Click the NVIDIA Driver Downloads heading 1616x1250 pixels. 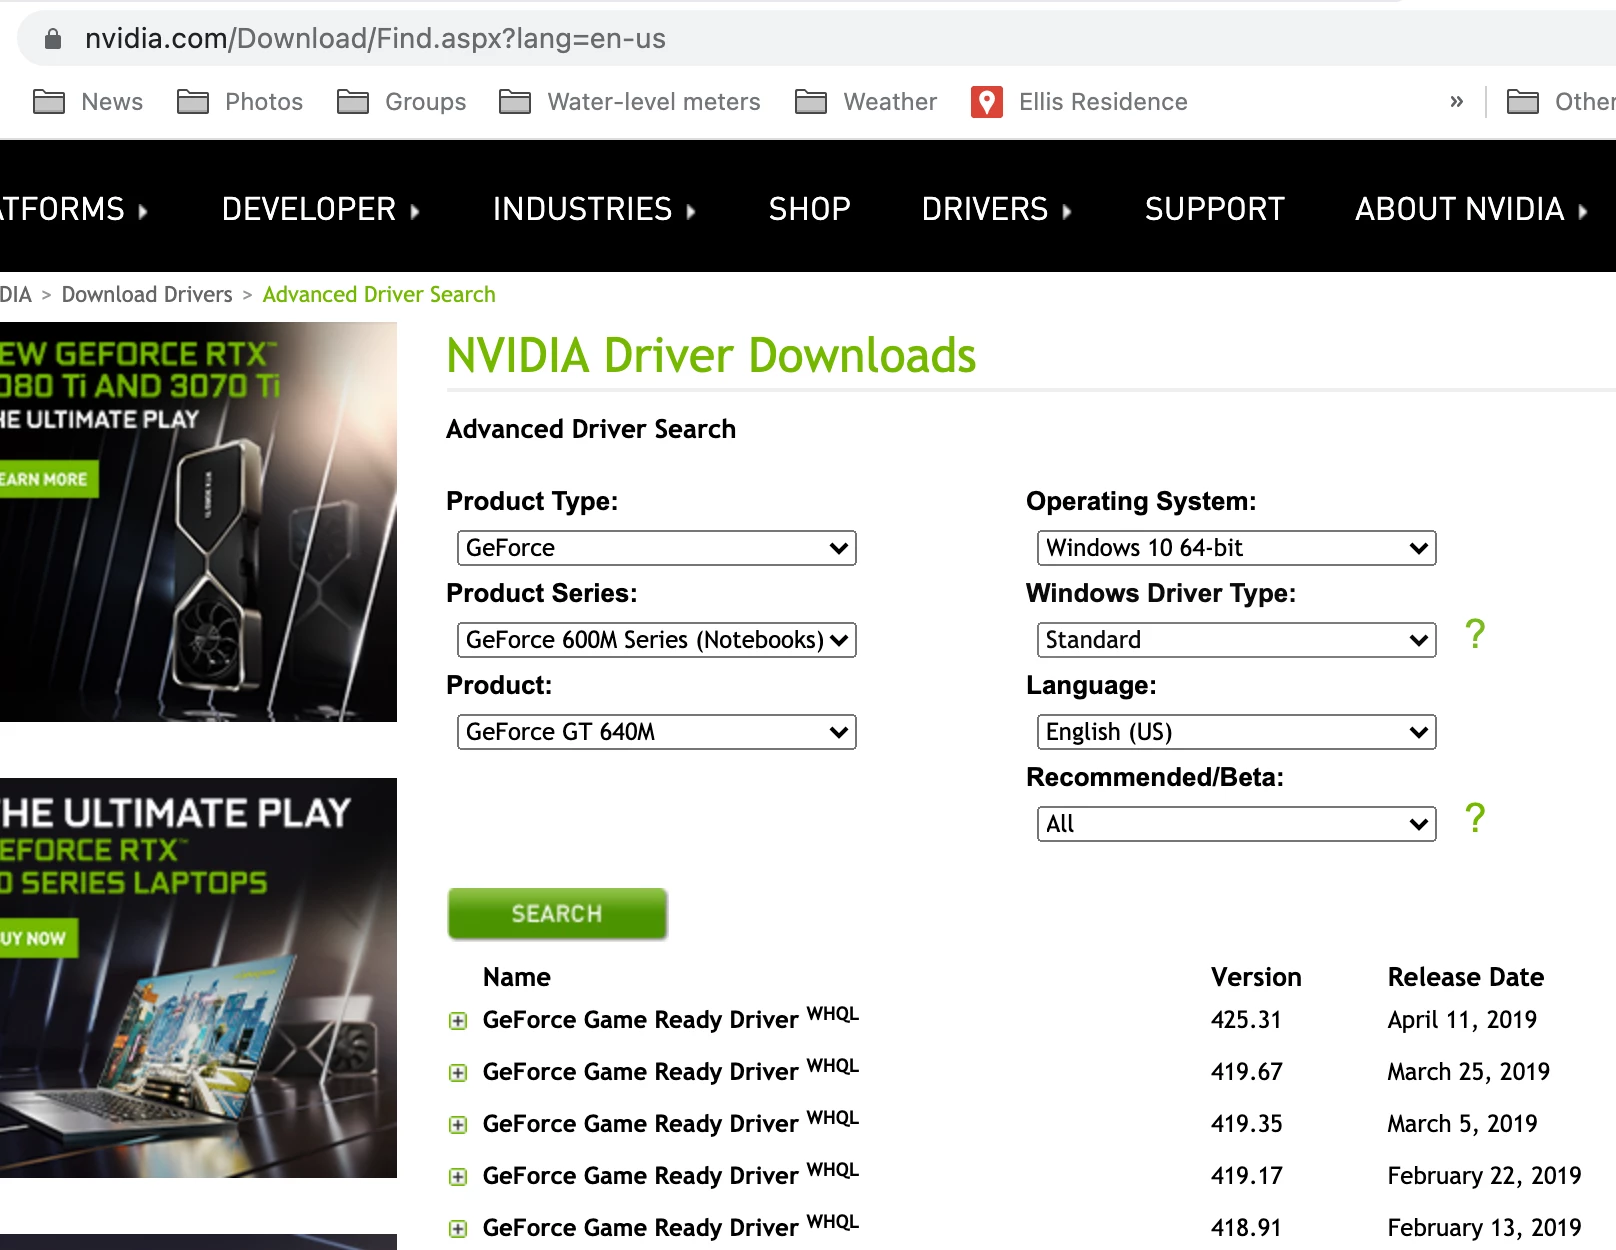click(x=711, y=356)
